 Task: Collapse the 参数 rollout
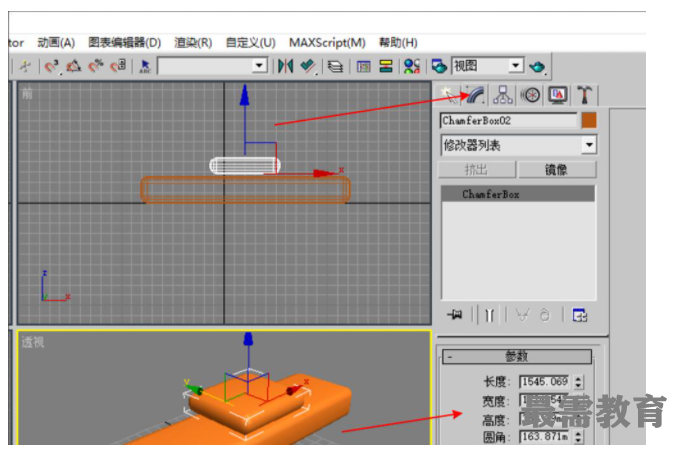(517, 356)
